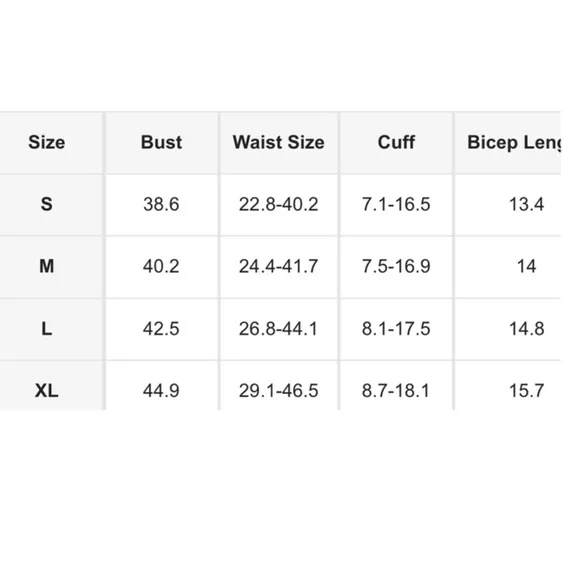580x580 pixels.
Task: Click bicep length value 13.4
Action: (x=526, y=204)
